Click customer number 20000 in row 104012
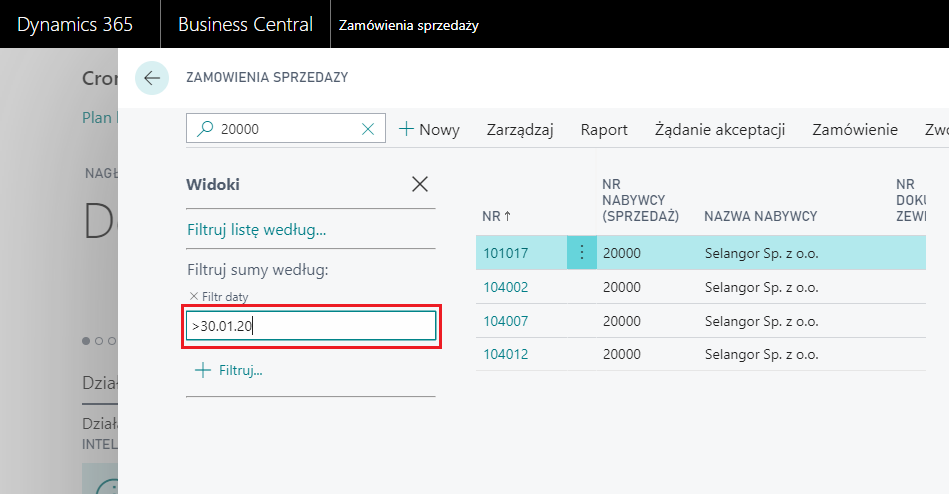 [x=622, y=354]
